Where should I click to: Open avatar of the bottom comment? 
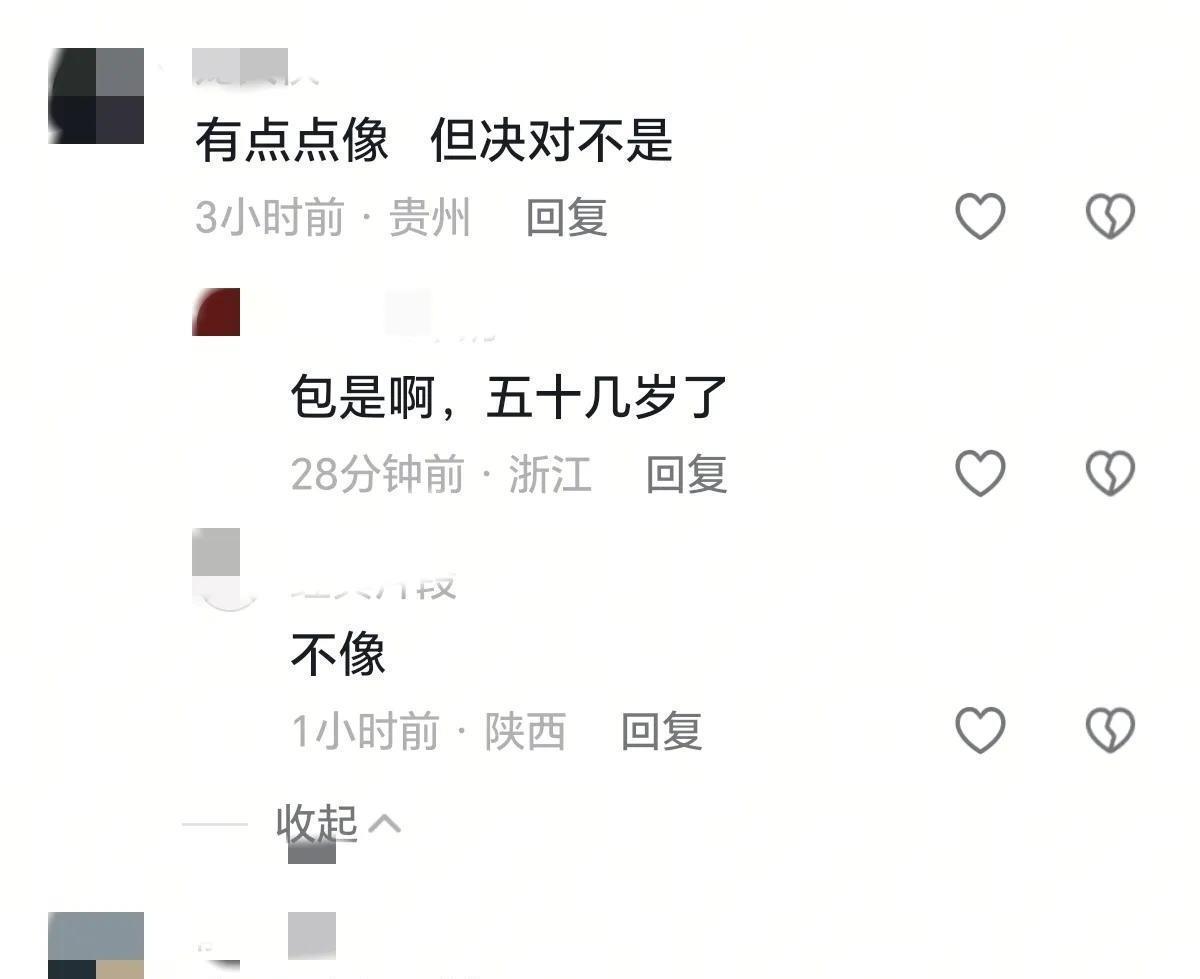click(x=96, y=945)
